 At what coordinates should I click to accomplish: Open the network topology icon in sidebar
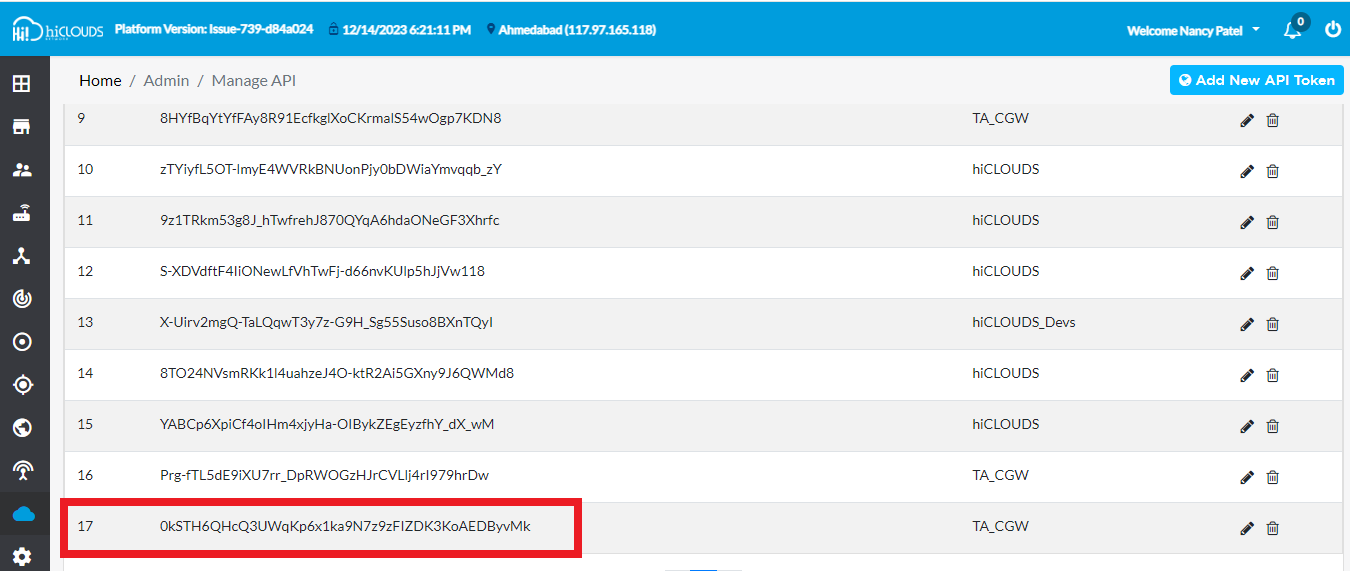pyautogui.click(x=21, y=256)
